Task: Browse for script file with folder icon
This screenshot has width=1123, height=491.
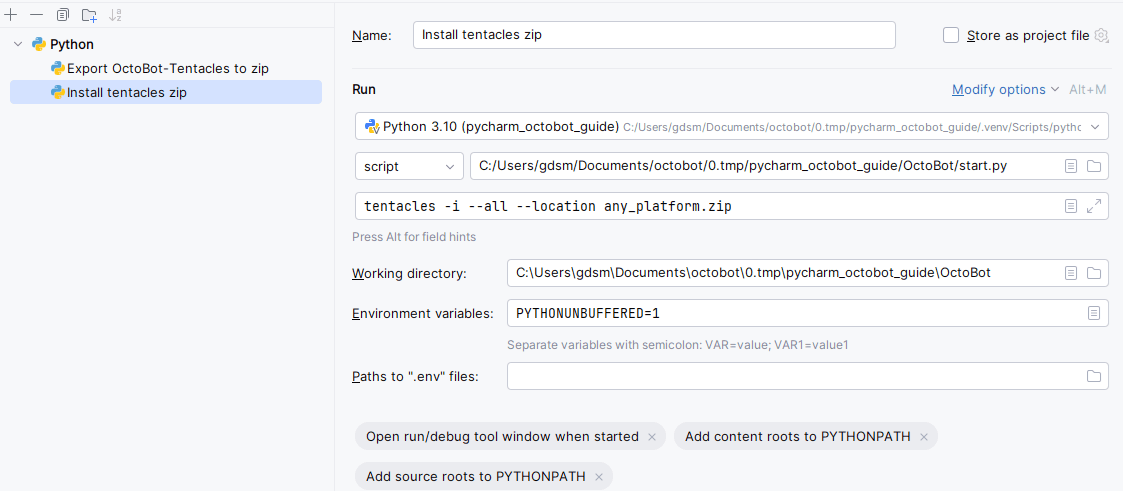Action: tap(1094, 166)
